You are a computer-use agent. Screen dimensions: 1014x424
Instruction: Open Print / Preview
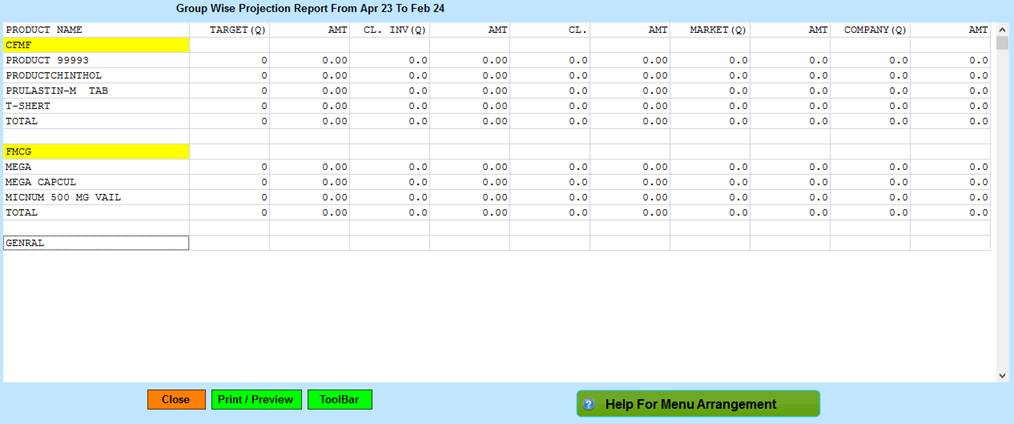coord(256,400)
